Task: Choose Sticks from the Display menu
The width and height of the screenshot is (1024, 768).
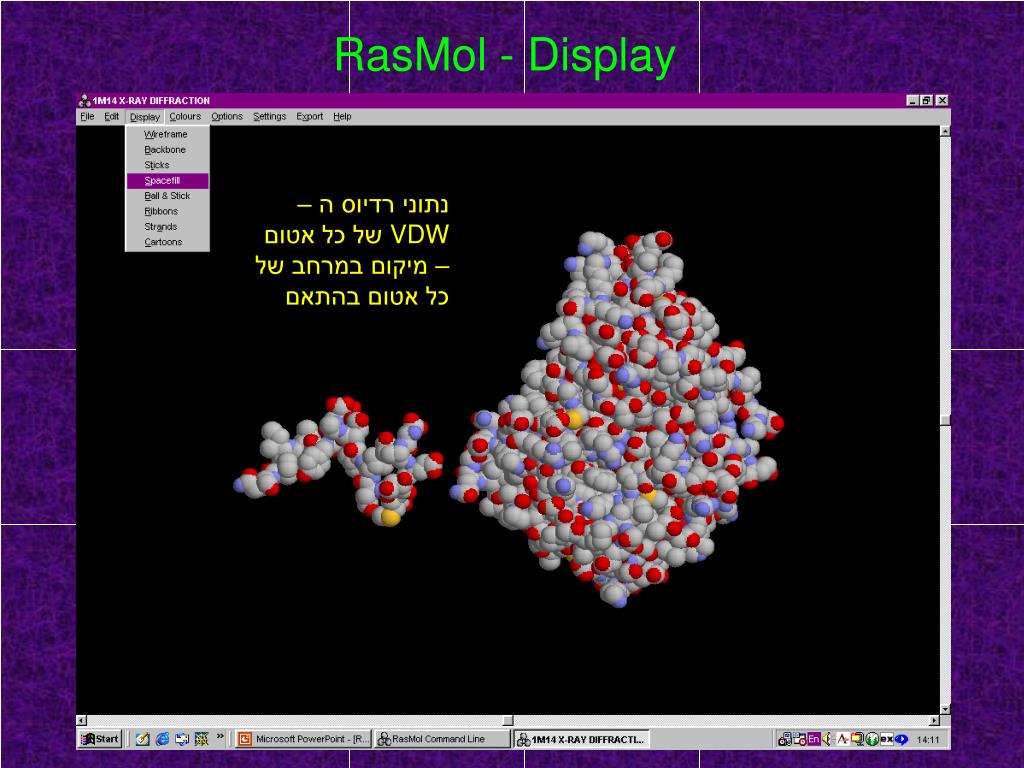Action: (x=167, y=165)
